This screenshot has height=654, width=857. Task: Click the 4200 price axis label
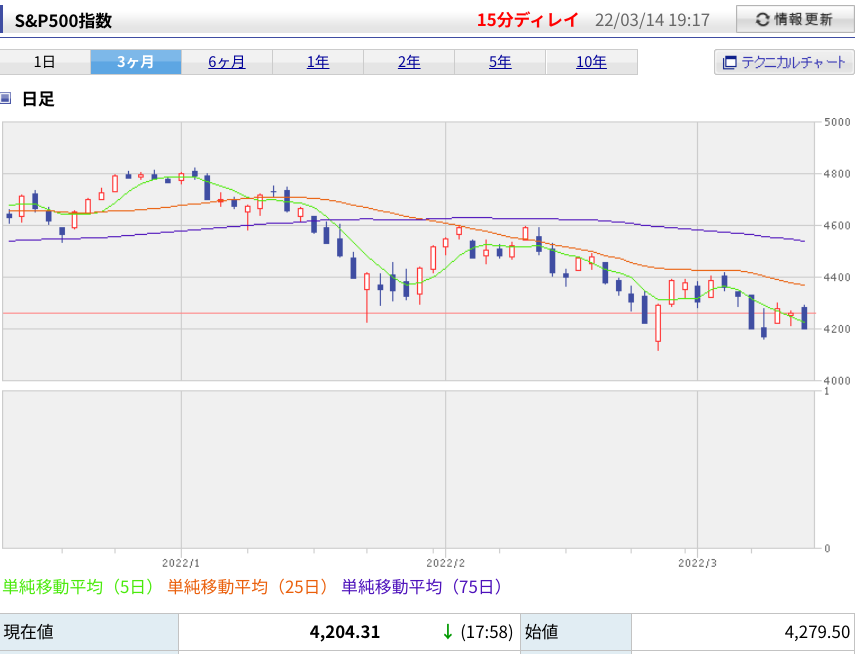tap(837, 329)
